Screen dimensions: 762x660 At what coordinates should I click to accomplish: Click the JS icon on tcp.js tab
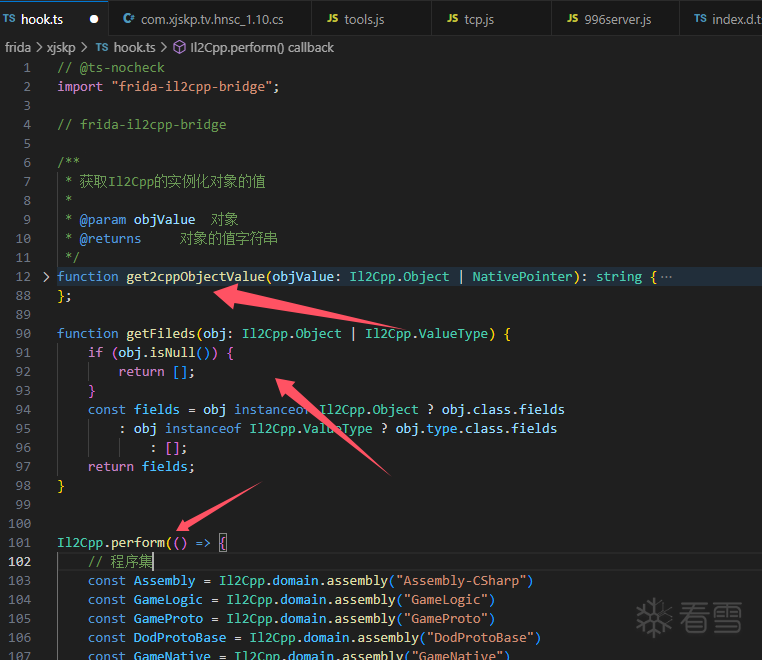coord(452,18)
